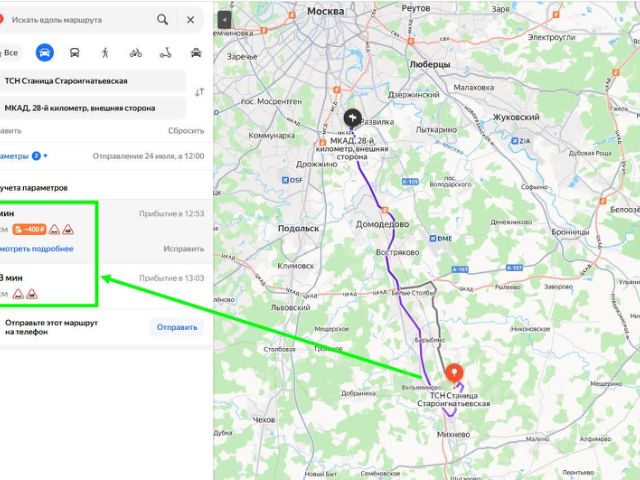The height and width of the screenshot is (480, 640).
Task: Click Реутов label on map
Action: tap(416, 8)
